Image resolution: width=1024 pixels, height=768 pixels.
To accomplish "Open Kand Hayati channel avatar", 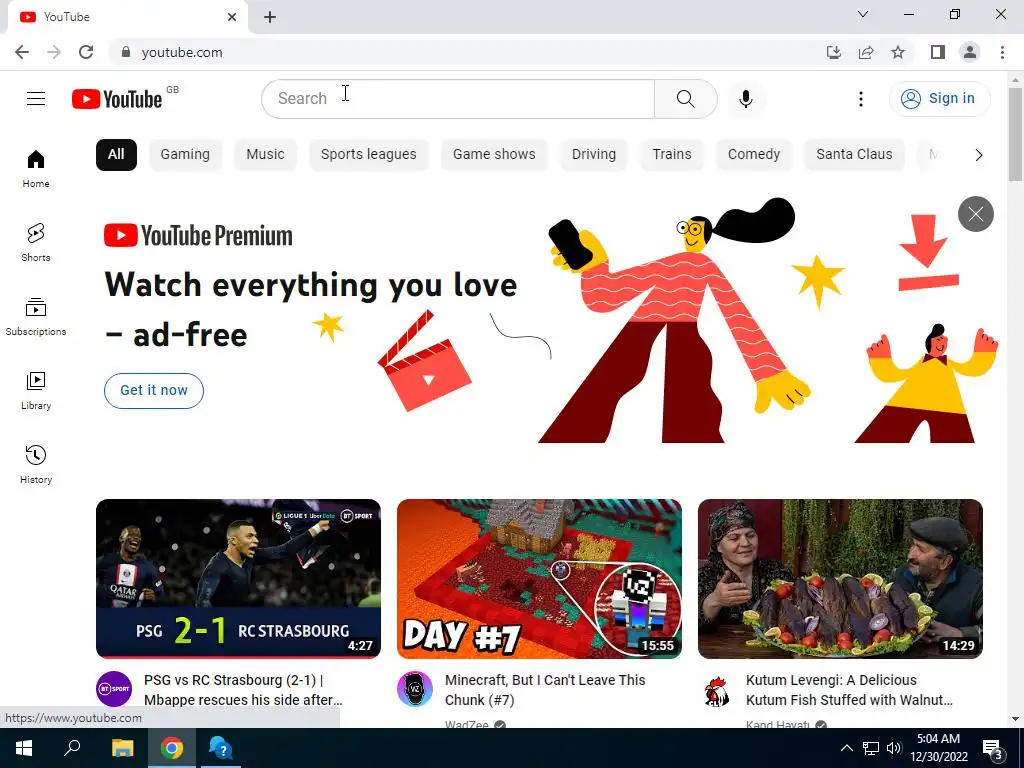I will pos(716,691).
